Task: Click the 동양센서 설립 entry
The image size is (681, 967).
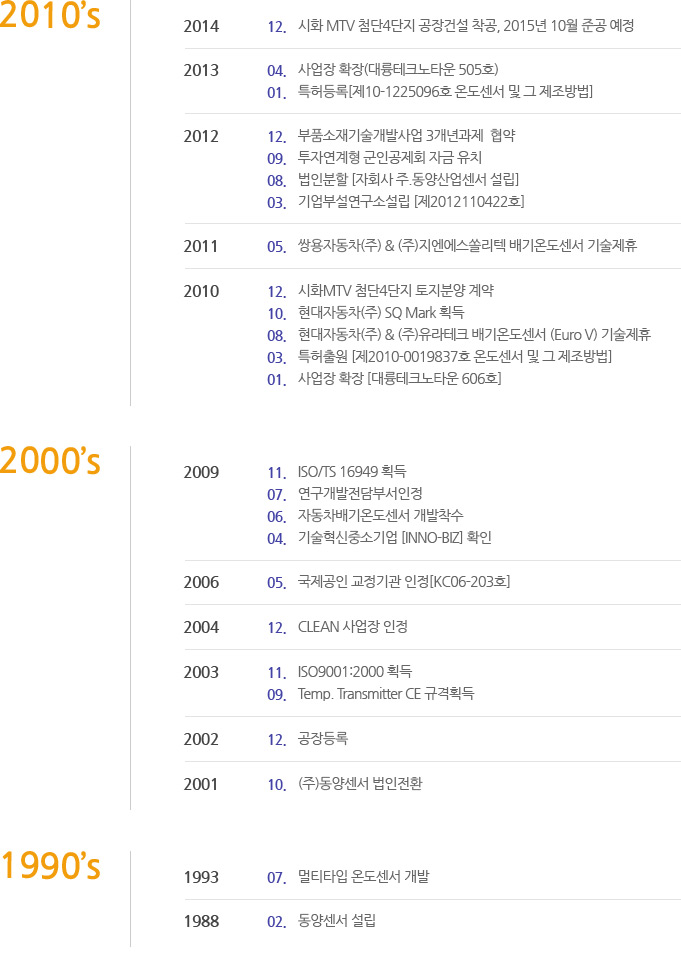Action: coord(337,921)
